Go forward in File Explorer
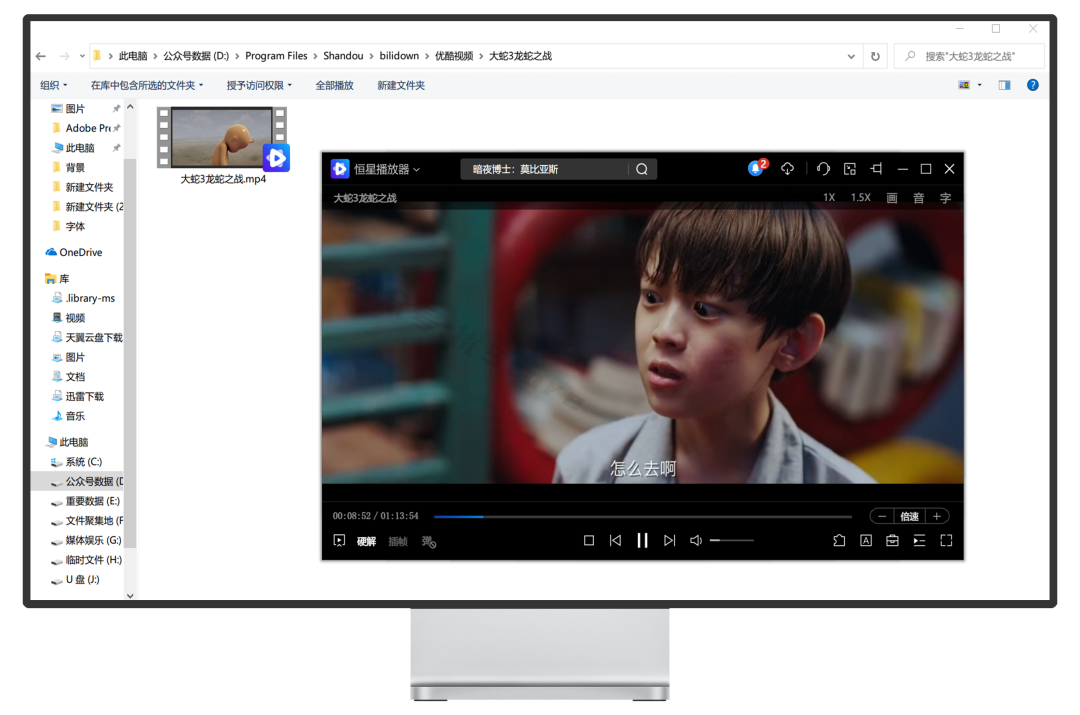Viewport: 1080px width, 715px height. tap(64, 56)
